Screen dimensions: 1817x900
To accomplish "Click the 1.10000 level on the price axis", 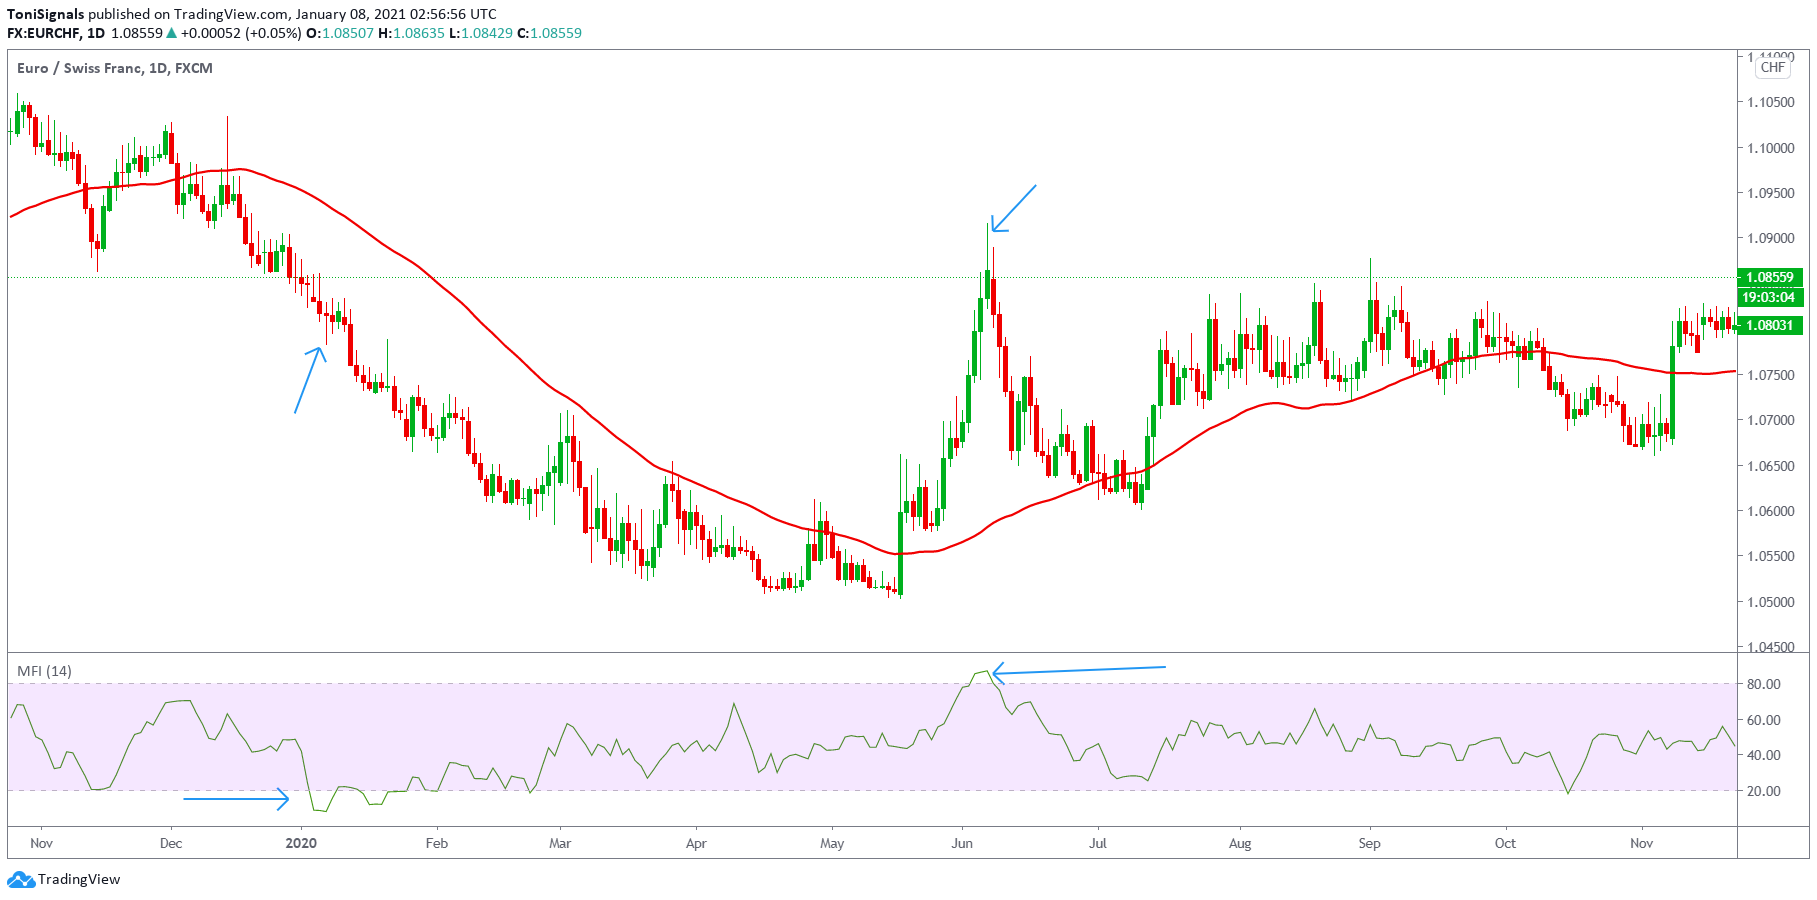I will click(1770, 148).
